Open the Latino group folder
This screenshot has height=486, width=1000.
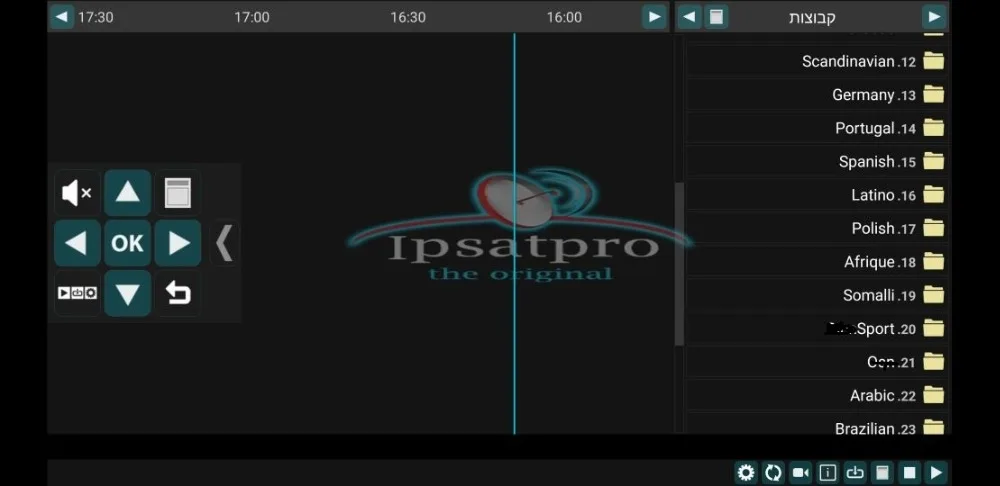[816, 195]
